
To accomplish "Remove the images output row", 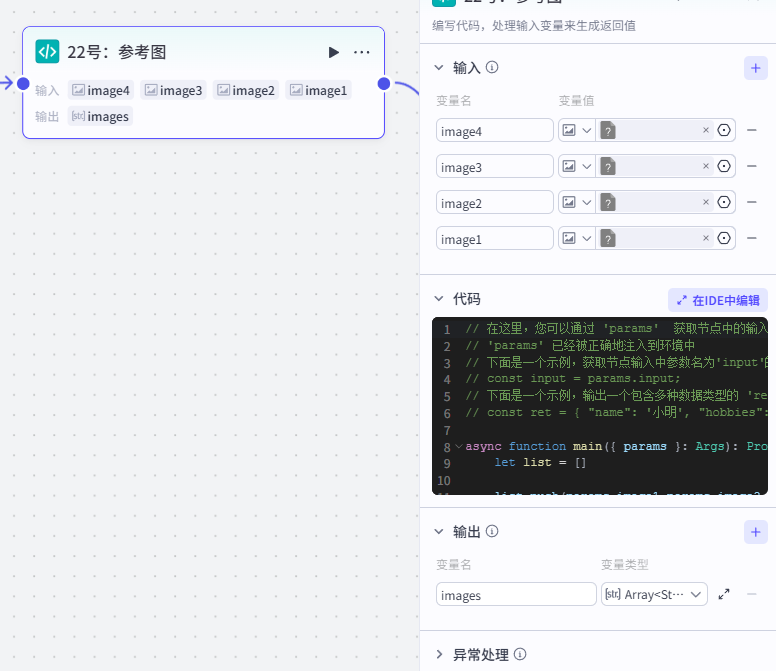I will (x=751, y=594).
